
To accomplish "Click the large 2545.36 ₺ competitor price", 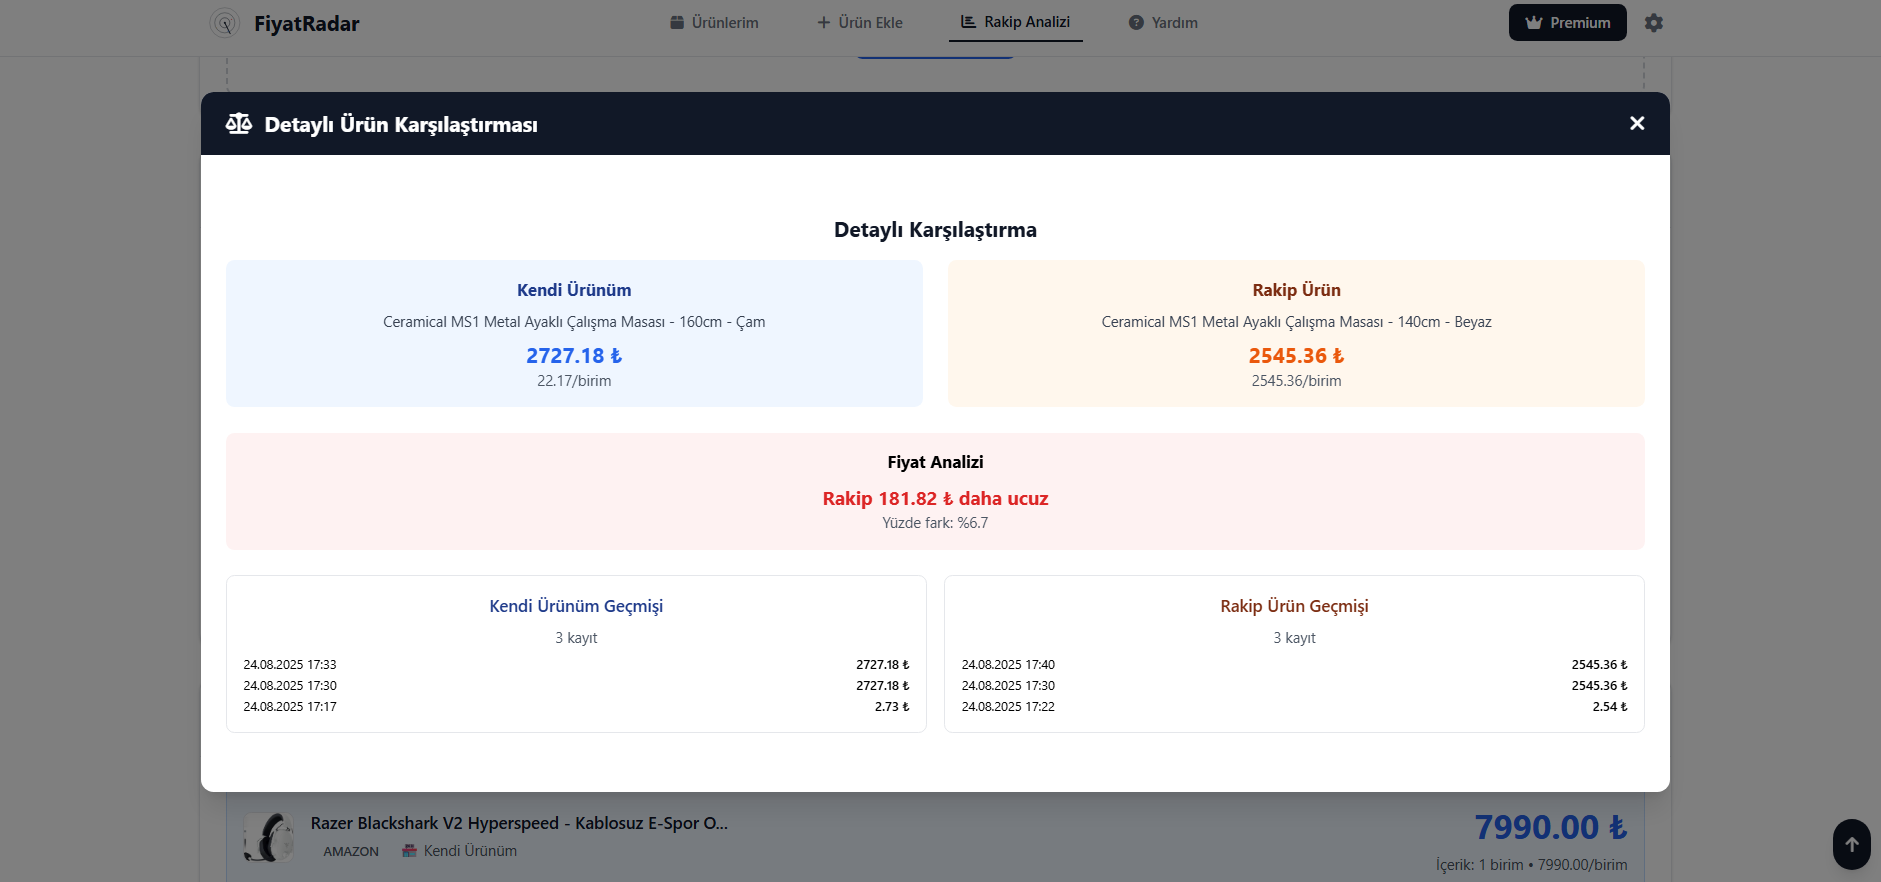I will tap(1296, 356).
